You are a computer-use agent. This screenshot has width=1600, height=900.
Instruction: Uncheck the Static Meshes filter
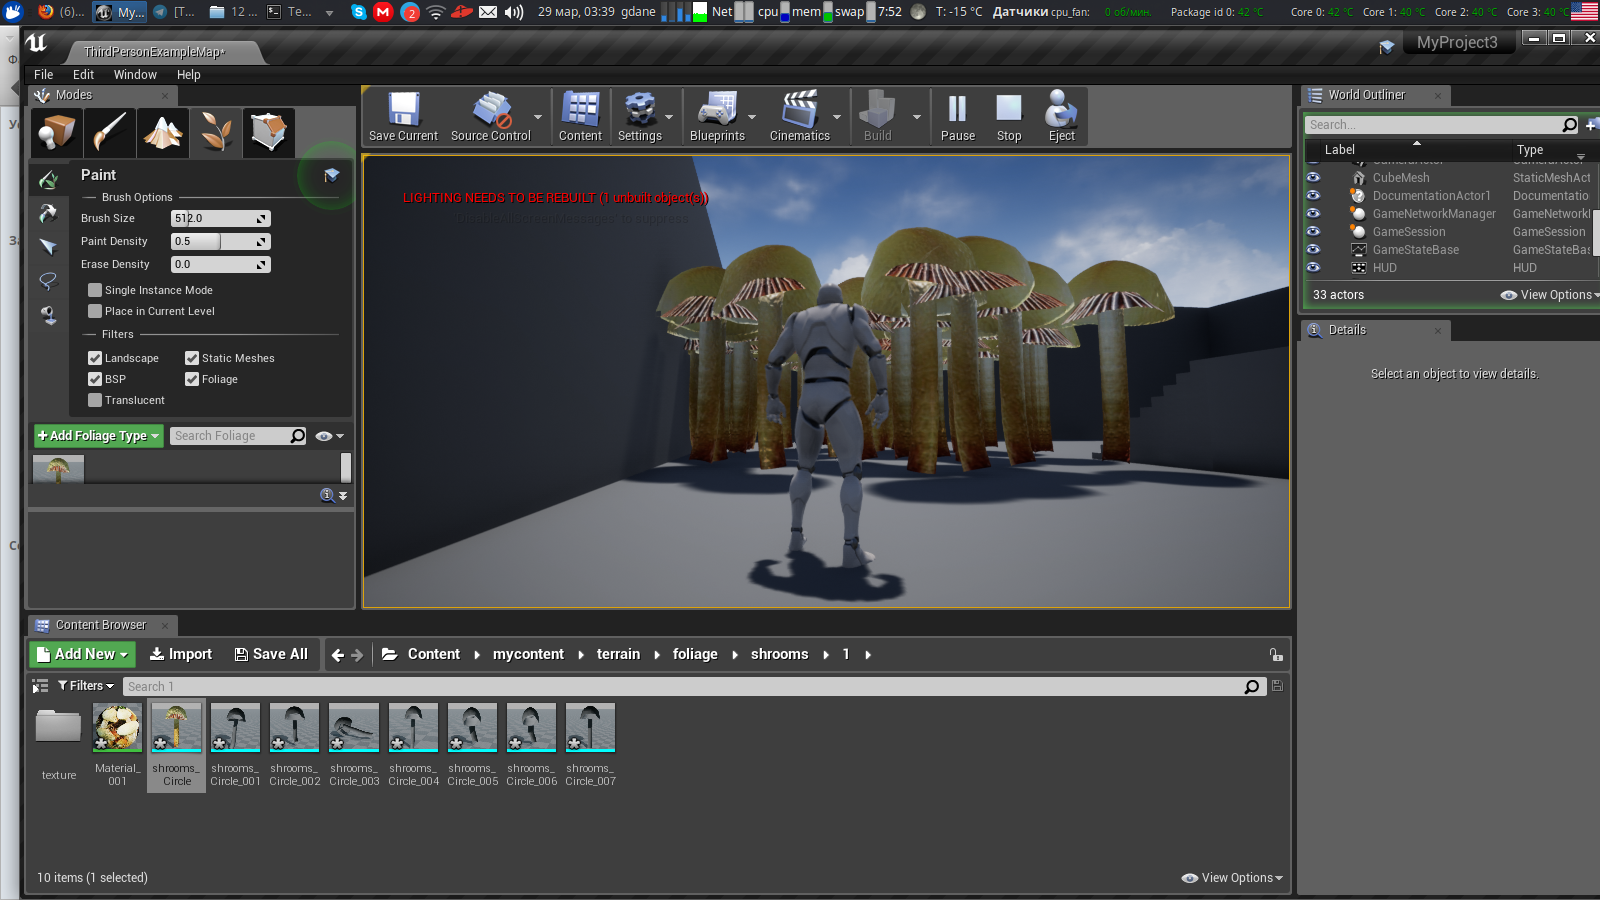(192, 358)
